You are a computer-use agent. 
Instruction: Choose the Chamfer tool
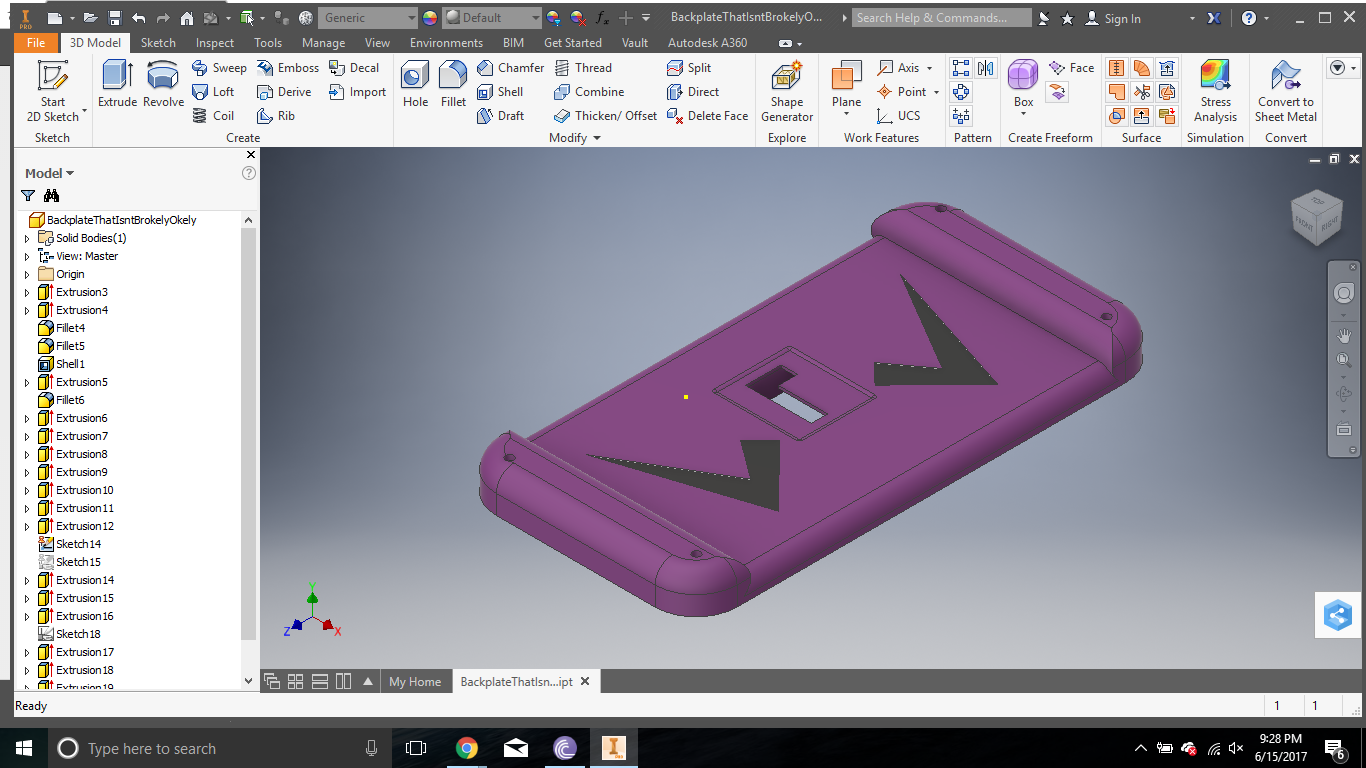510,68
